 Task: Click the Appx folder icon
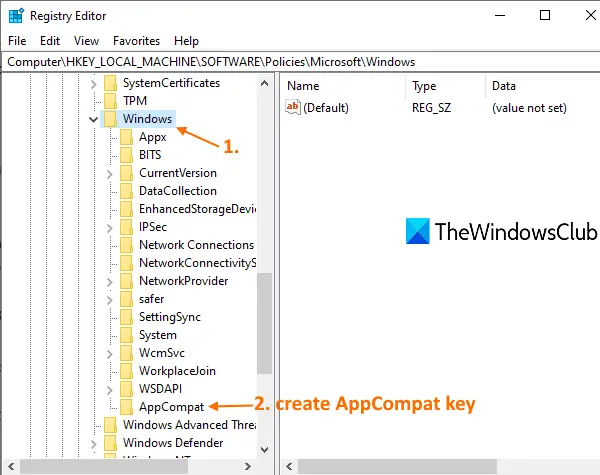click(127, 137)
